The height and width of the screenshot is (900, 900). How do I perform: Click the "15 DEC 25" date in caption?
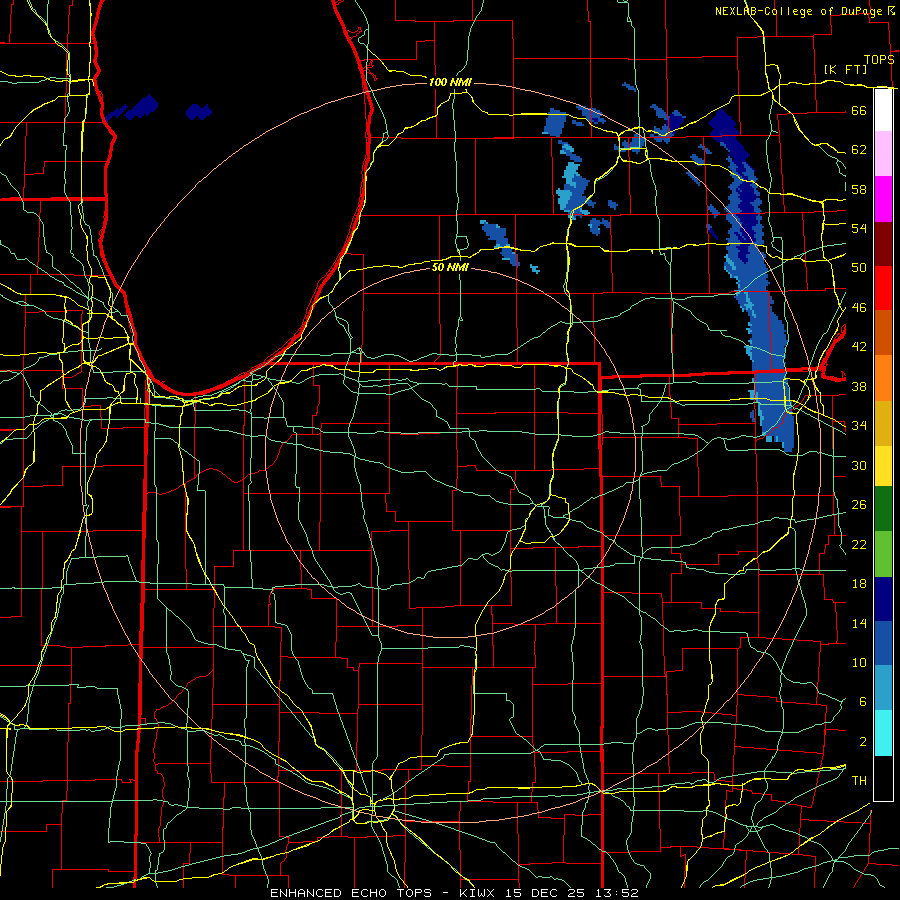(x=545, y=893)
